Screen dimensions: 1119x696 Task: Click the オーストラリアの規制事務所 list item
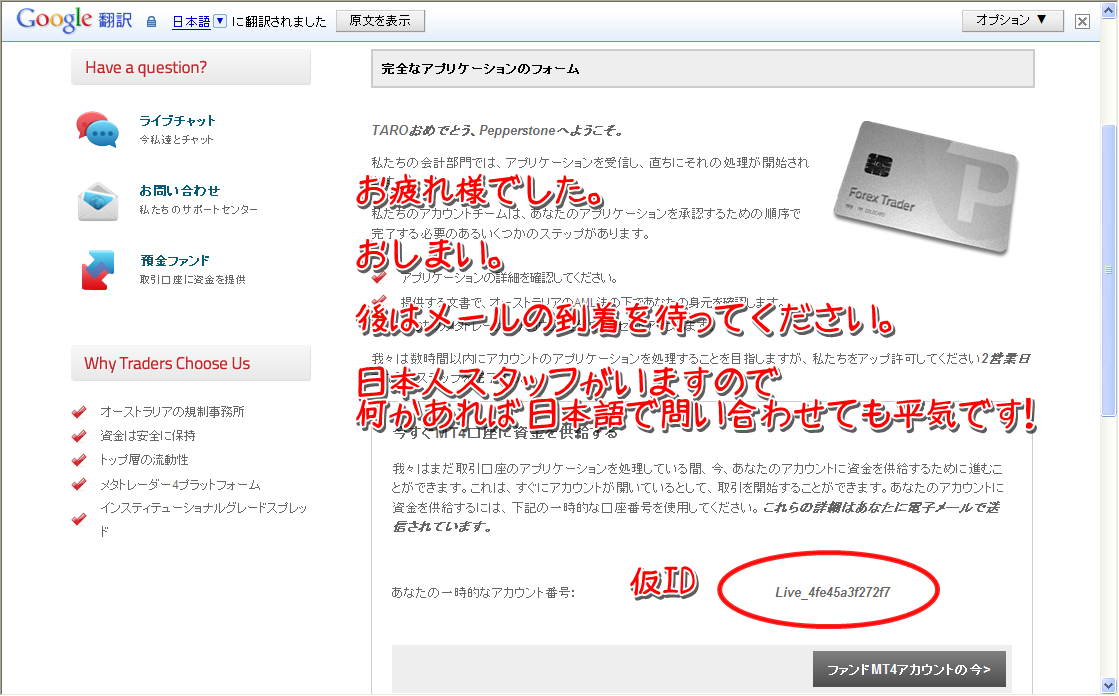[x=172, y=412]
